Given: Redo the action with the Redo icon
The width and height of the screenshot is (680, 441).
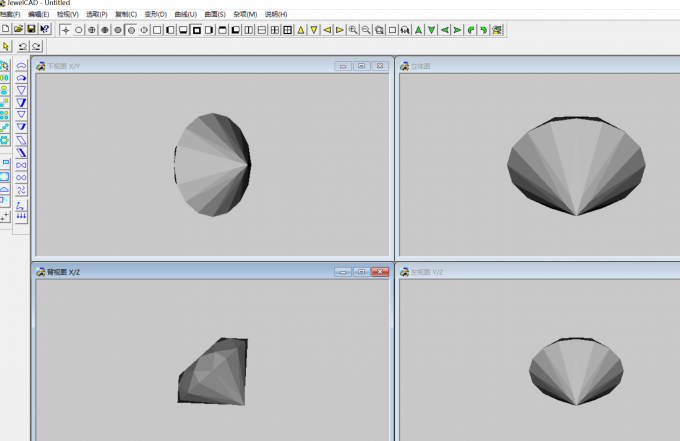Looking at the screenshot, I should pyautogui.click(x=36, y=46).
